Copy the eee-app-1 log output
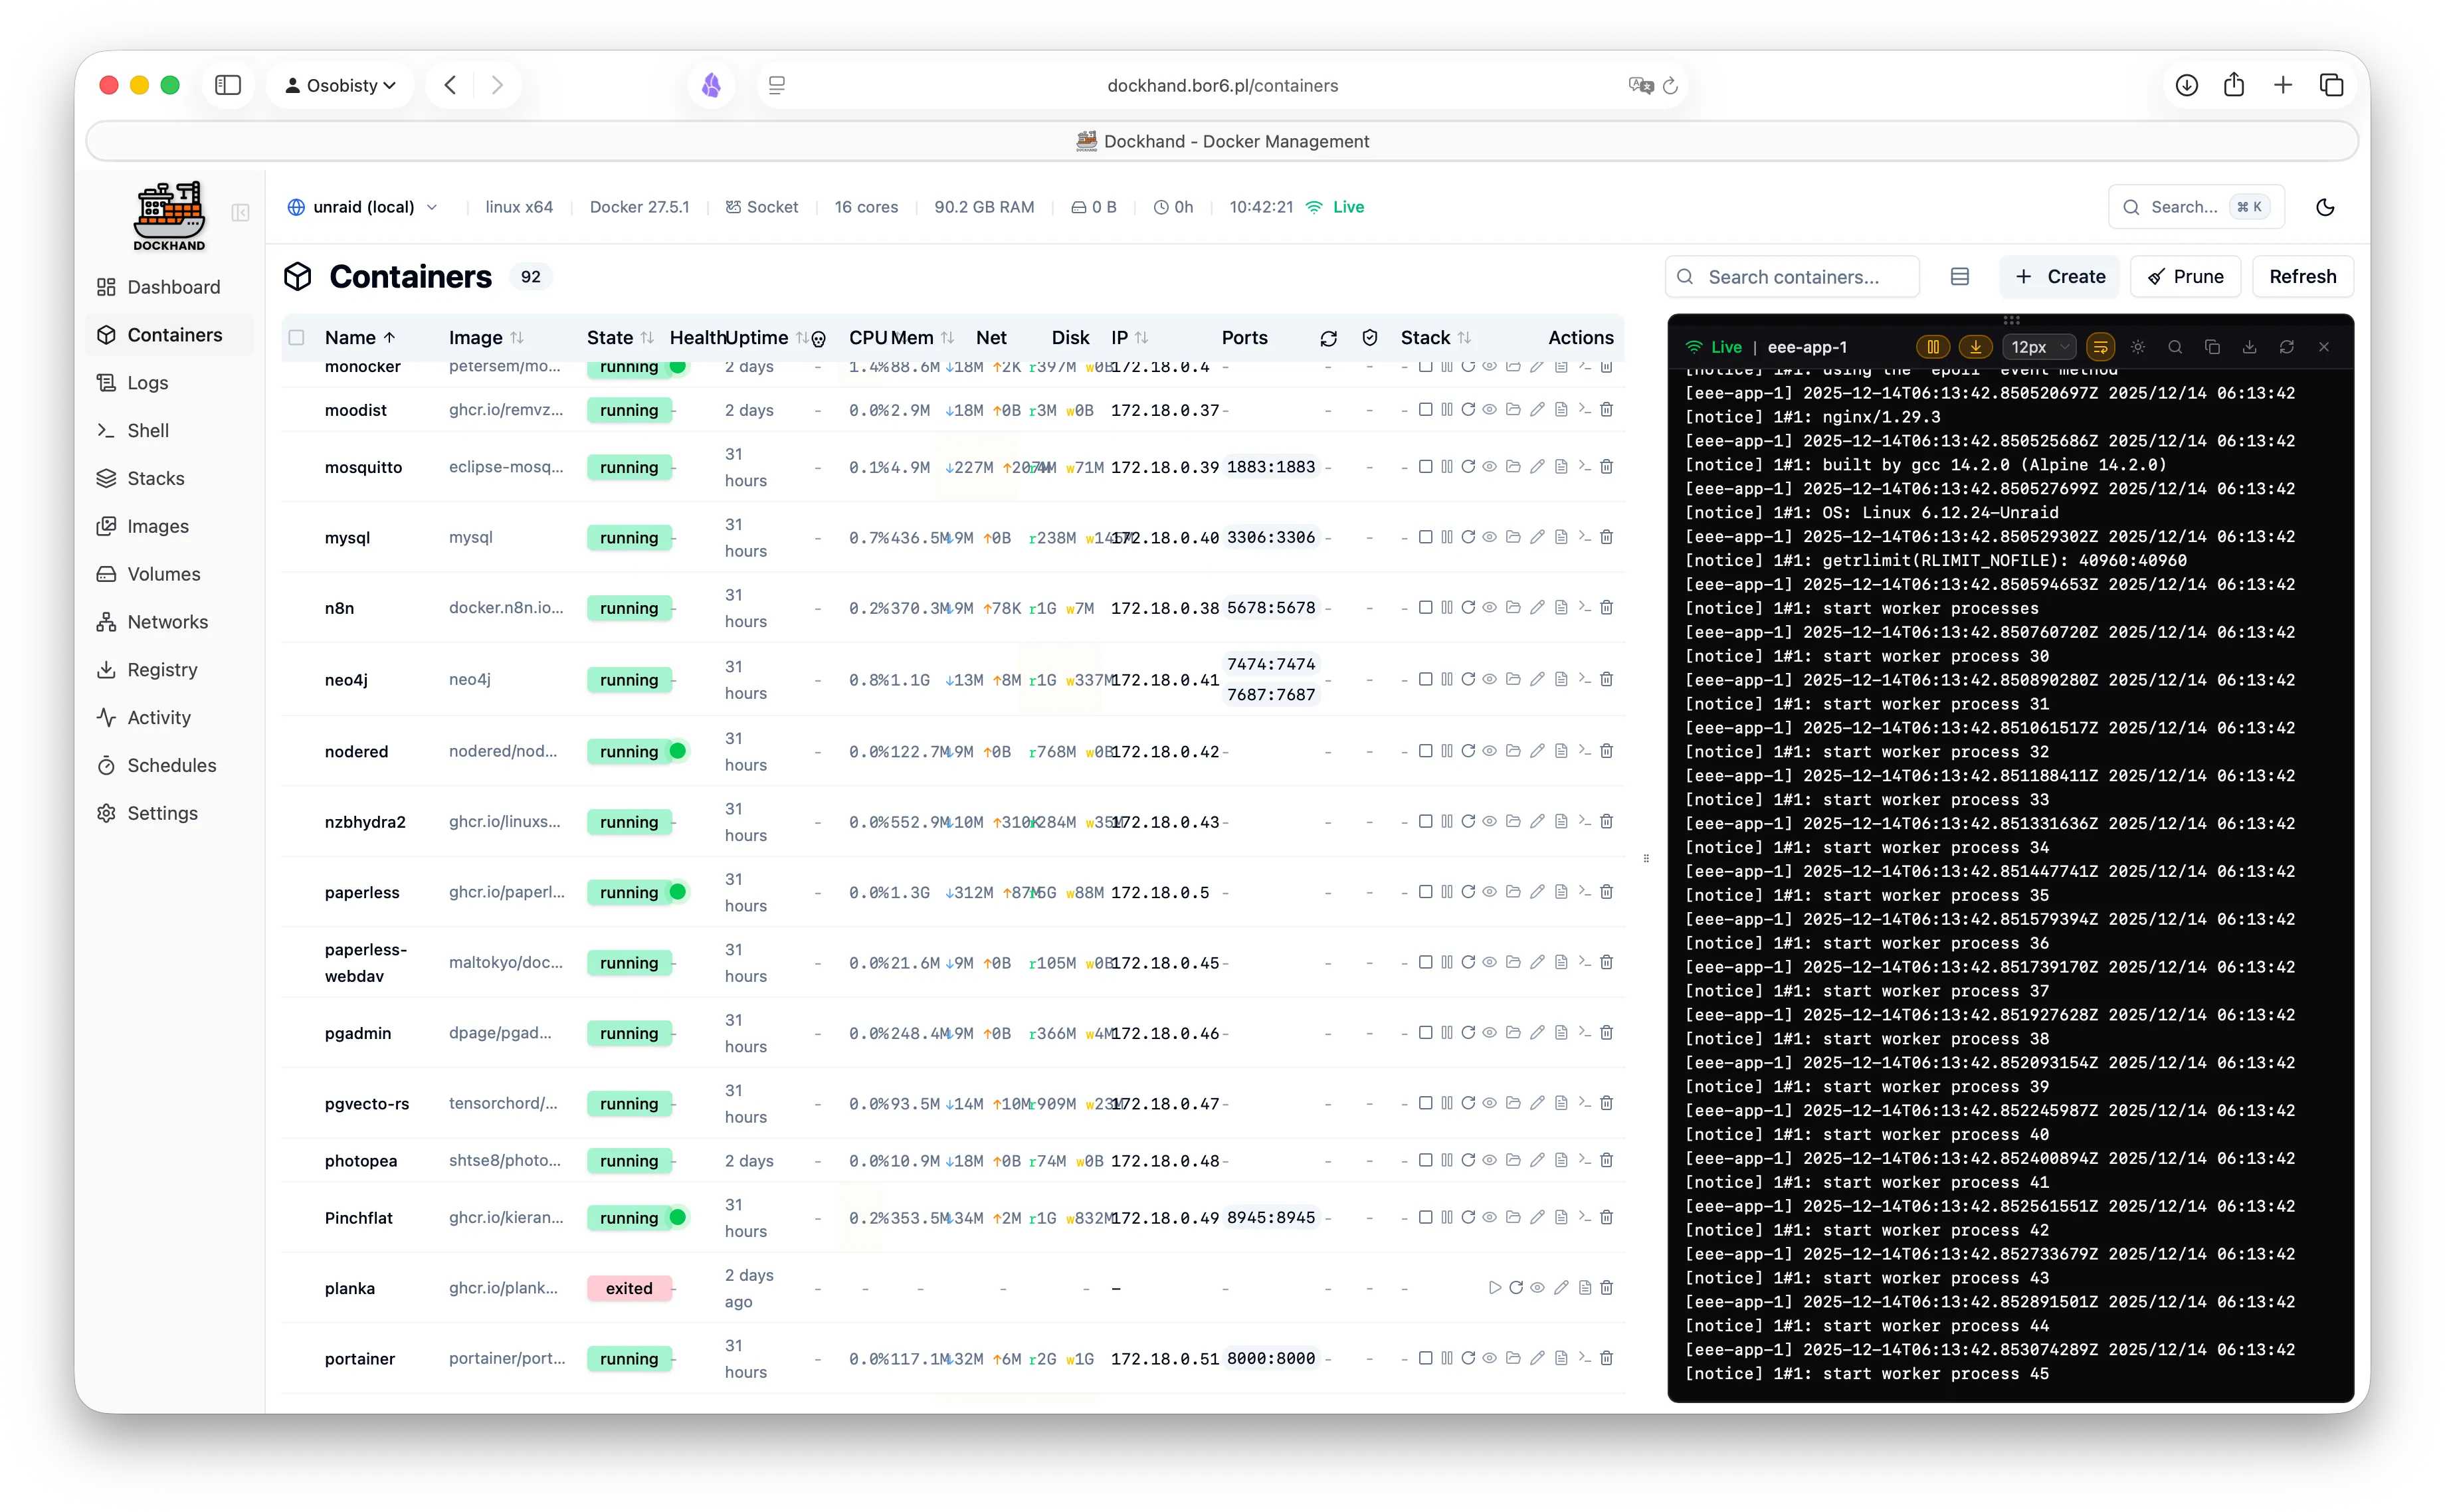The width and height of the screenshot is (2445, 1512). pos(2212,346)
